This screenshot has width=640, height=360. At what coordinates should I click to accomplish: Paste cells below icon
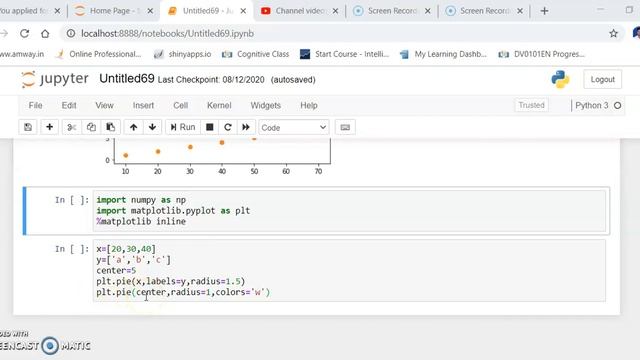click(x=110, y=127)
